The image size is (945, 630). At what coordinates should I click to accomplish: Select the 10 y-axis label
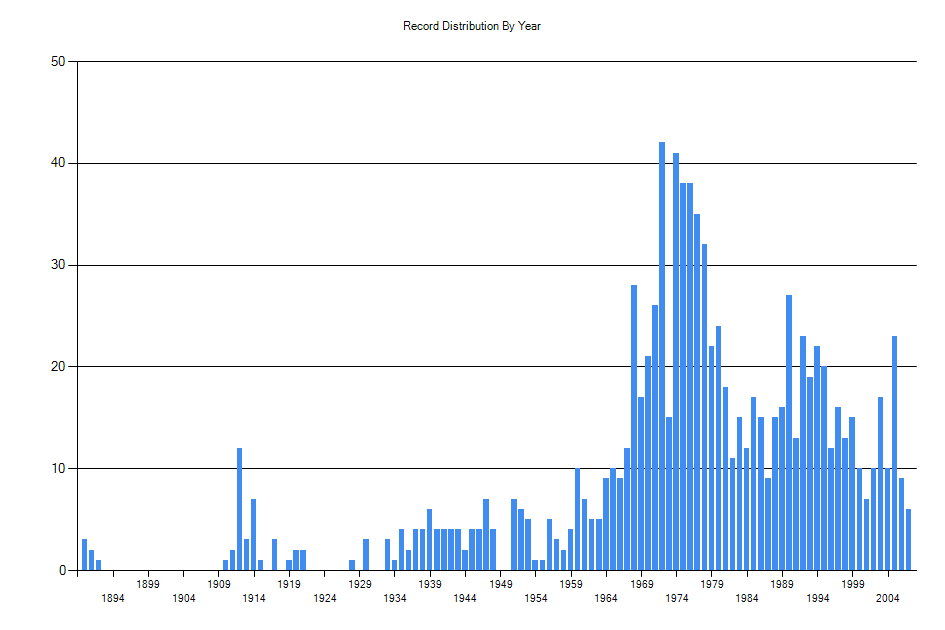[x=59, y=467]
